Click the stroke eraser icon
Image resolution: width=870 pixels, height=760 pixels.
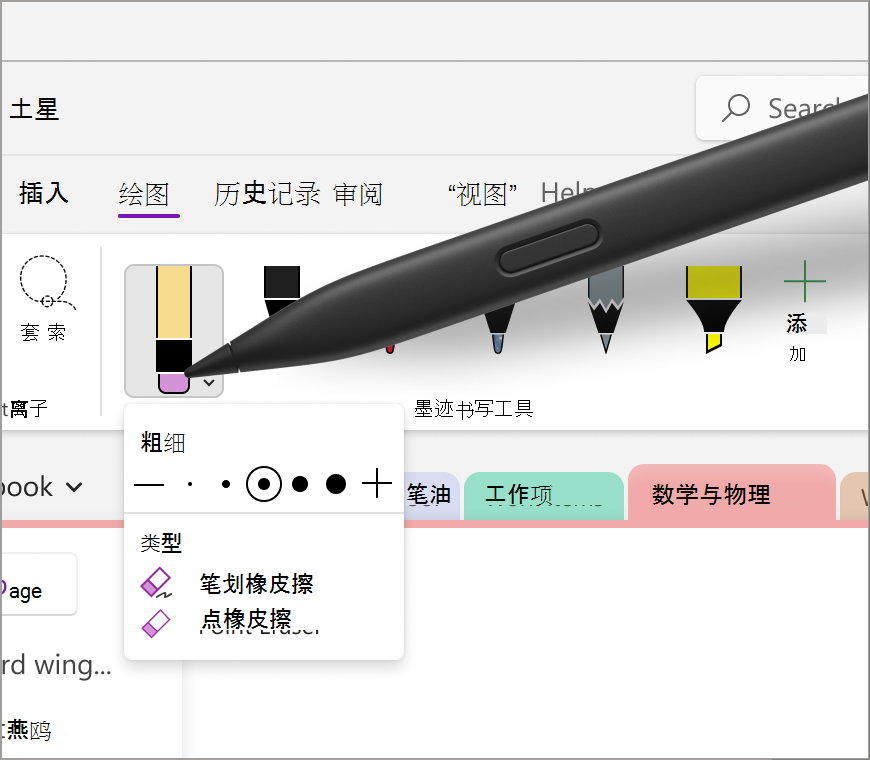[156, 583]
